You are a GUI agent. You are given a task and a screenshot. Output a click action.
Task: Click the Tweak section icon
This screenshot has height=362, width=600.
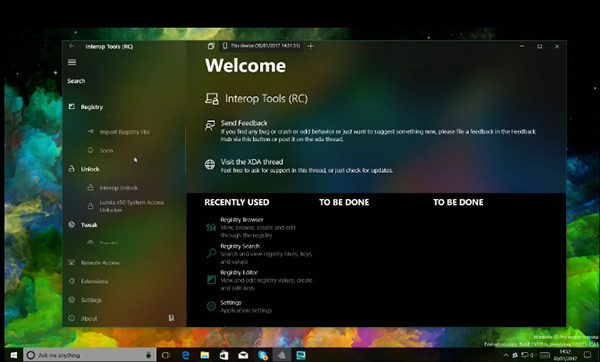point(72,224)
